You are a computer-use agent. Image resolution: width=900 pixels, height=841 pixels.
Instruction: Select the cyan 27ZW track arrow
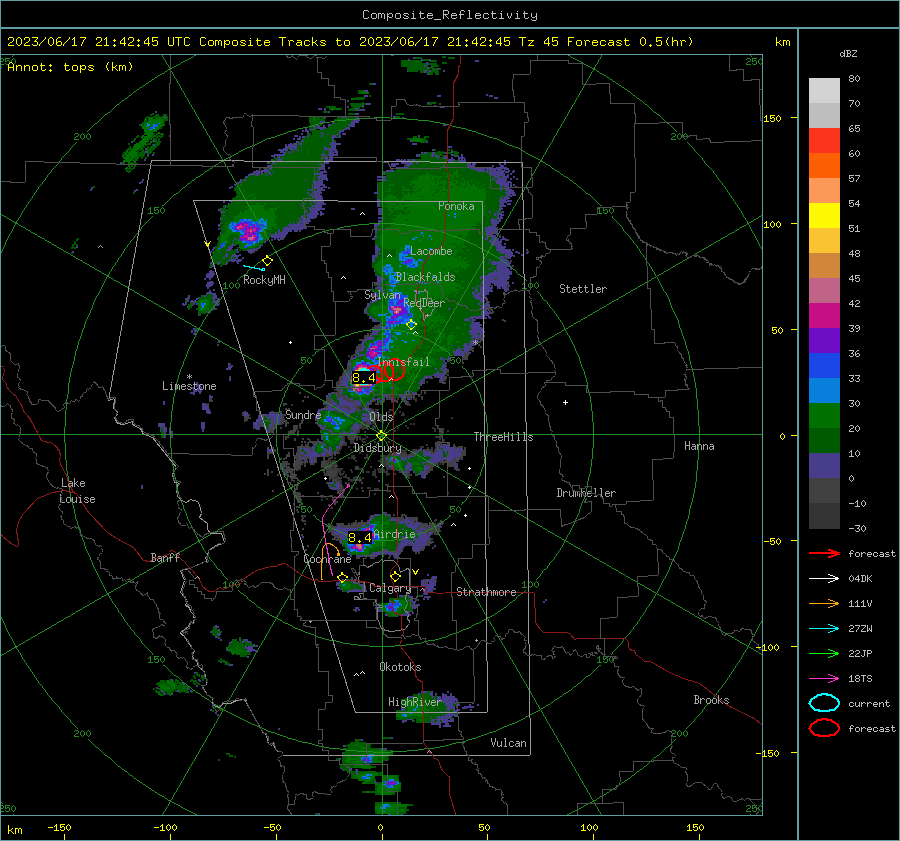point(824,629)
